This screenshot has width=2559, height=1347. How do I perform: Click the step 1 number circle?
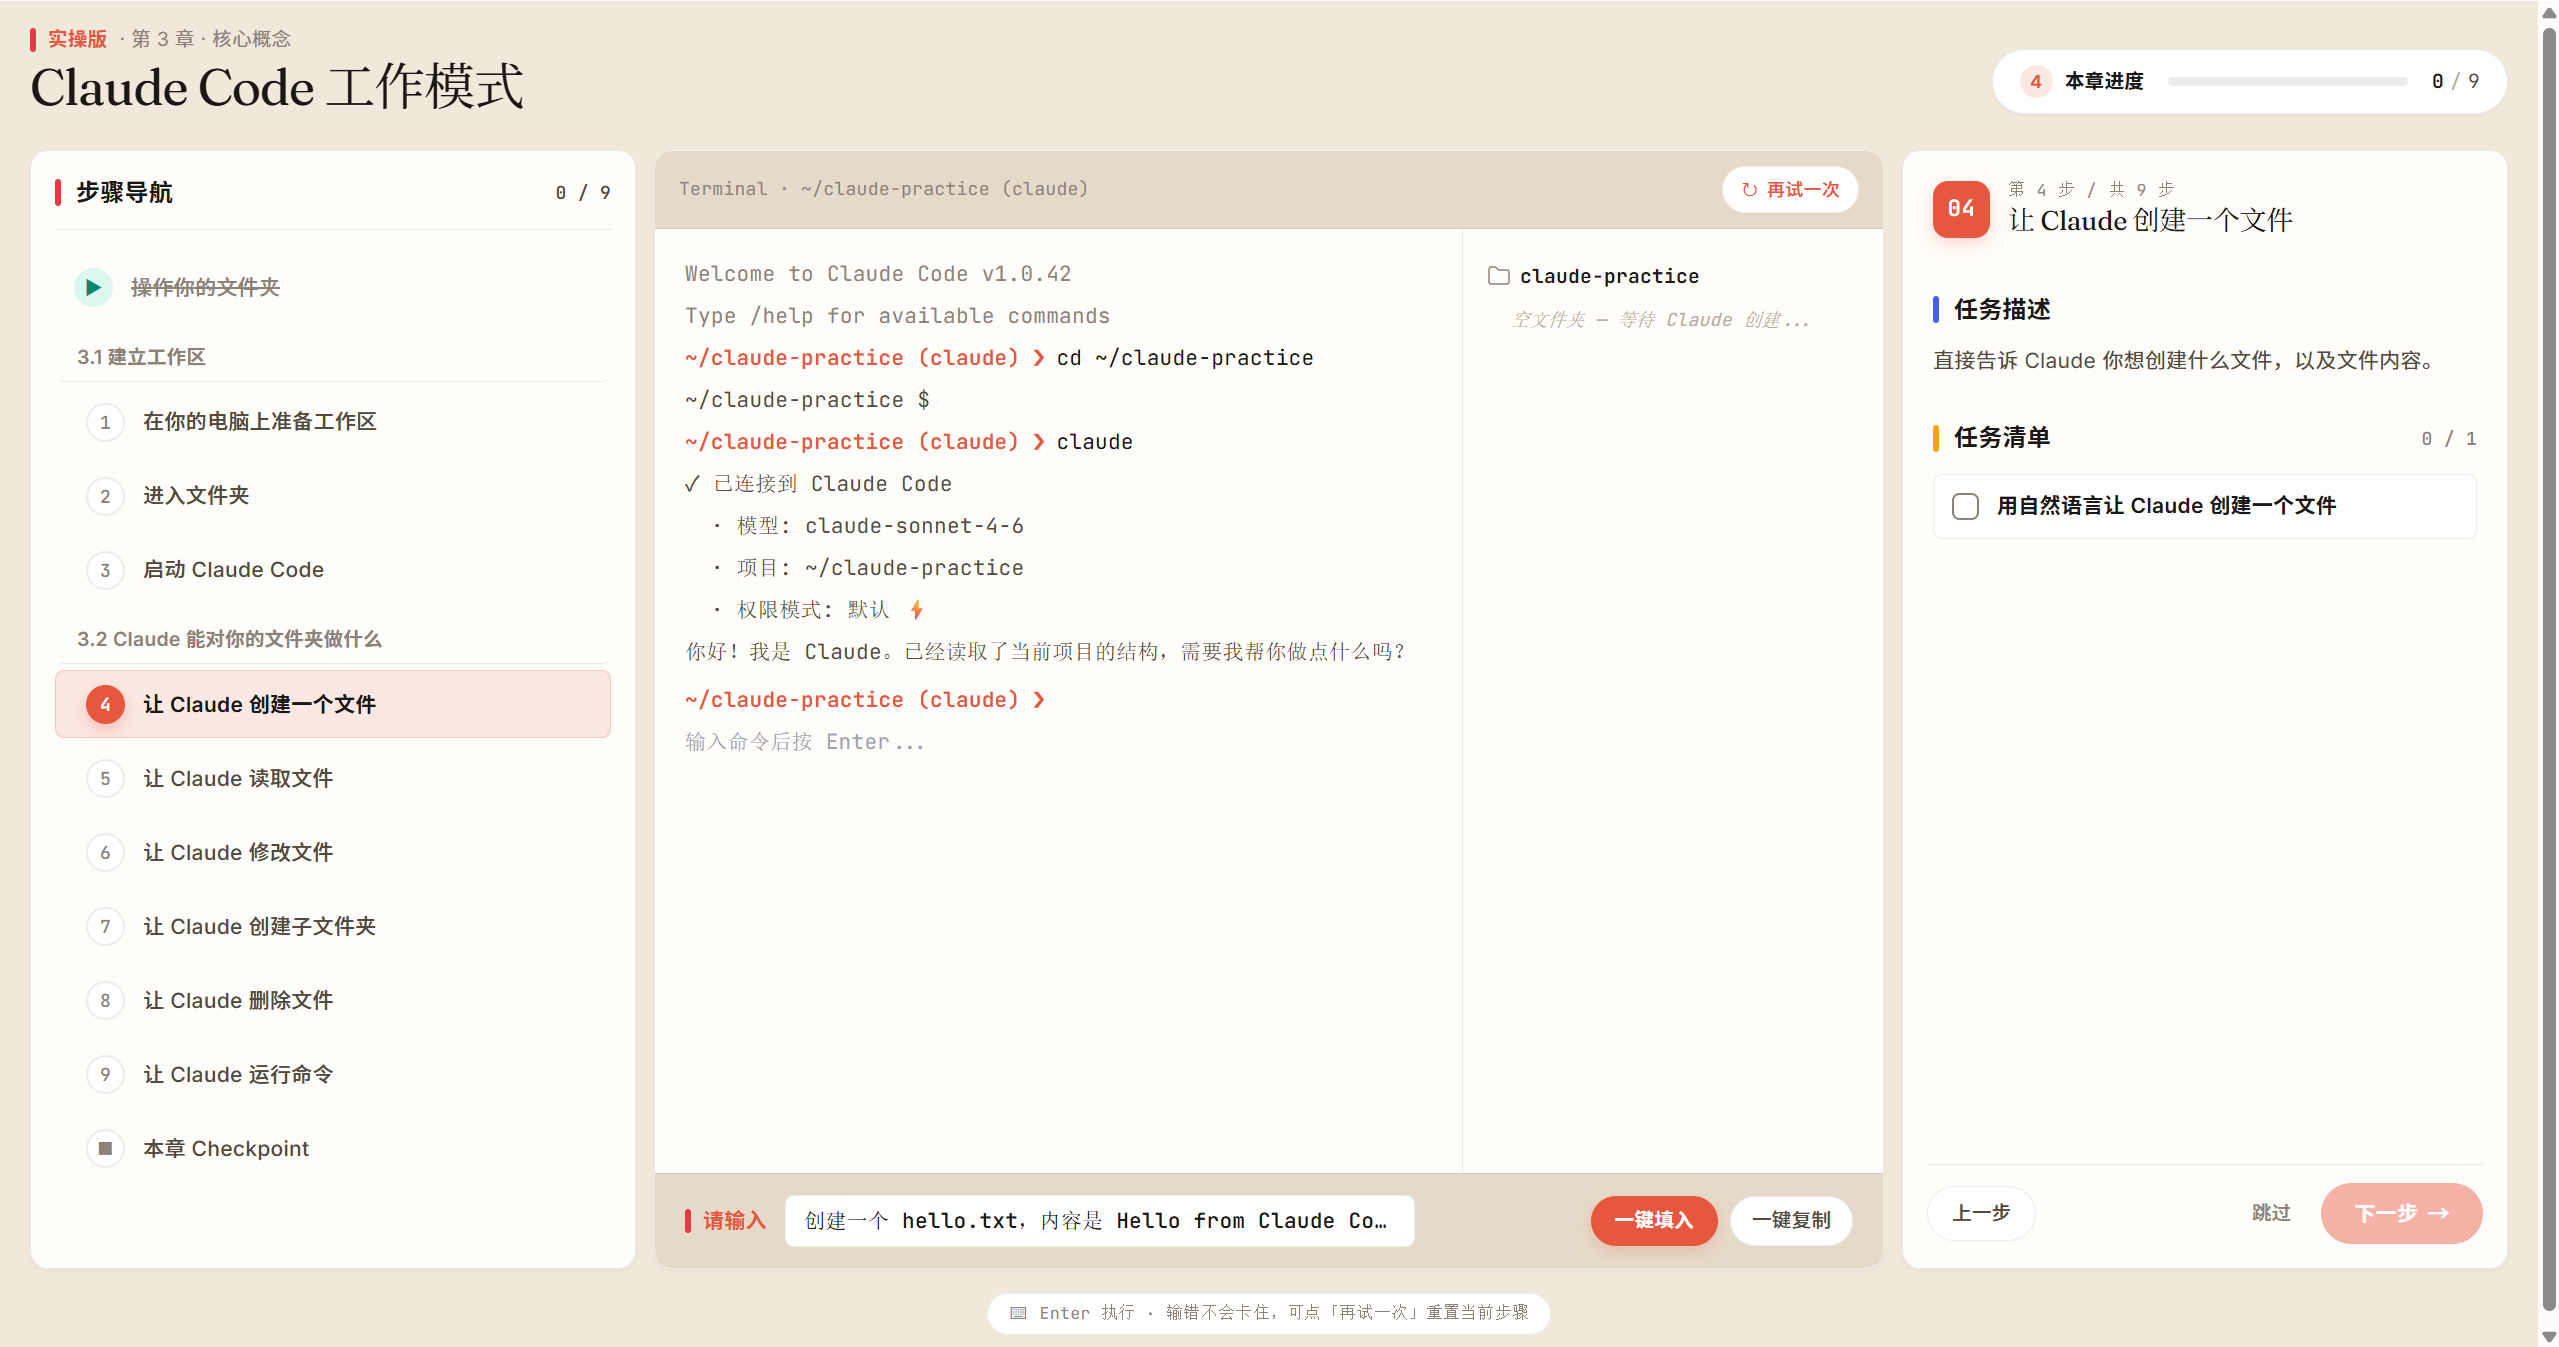point(105,422)
